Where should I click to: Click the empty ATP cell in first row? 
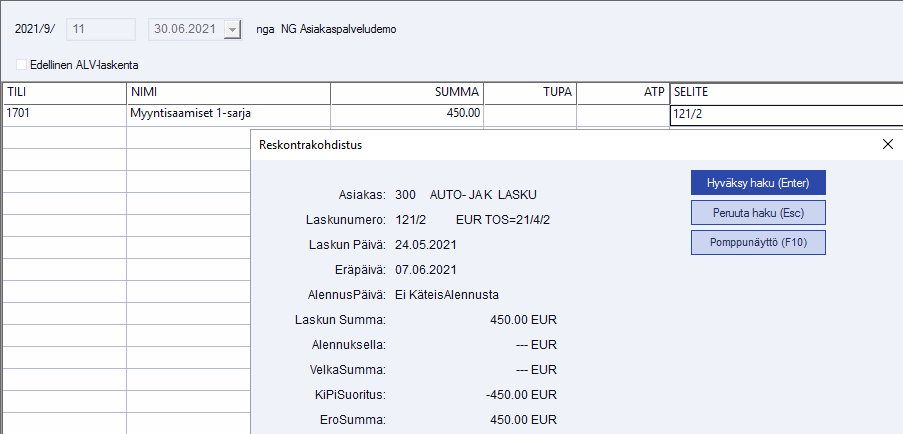[x=622, y=114]
